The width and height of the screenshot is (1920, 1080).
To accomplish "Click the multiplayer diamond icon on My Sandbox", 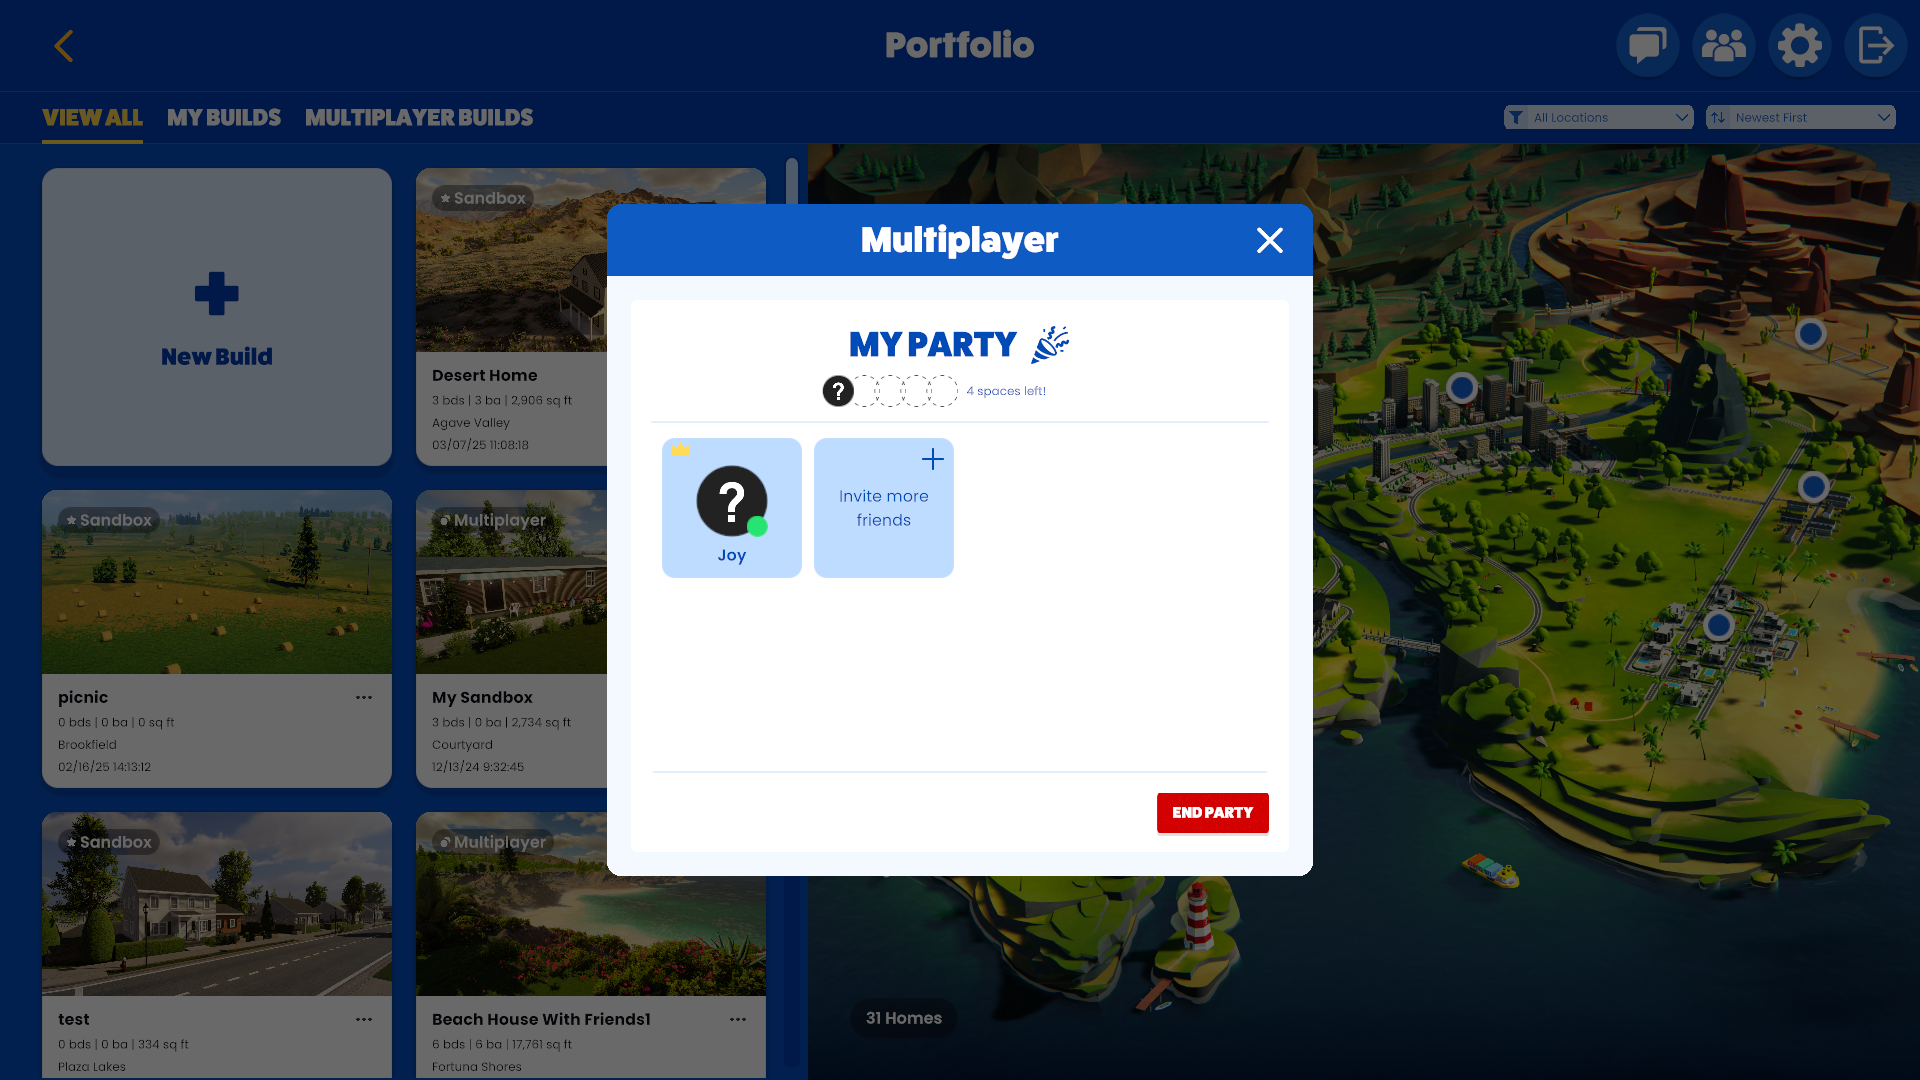I will [x=444, y=520].
